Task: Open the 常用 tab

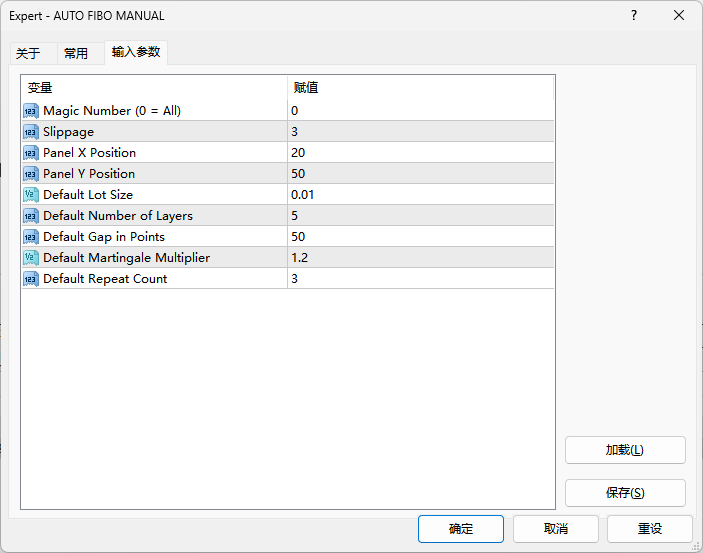Action: 76,54
